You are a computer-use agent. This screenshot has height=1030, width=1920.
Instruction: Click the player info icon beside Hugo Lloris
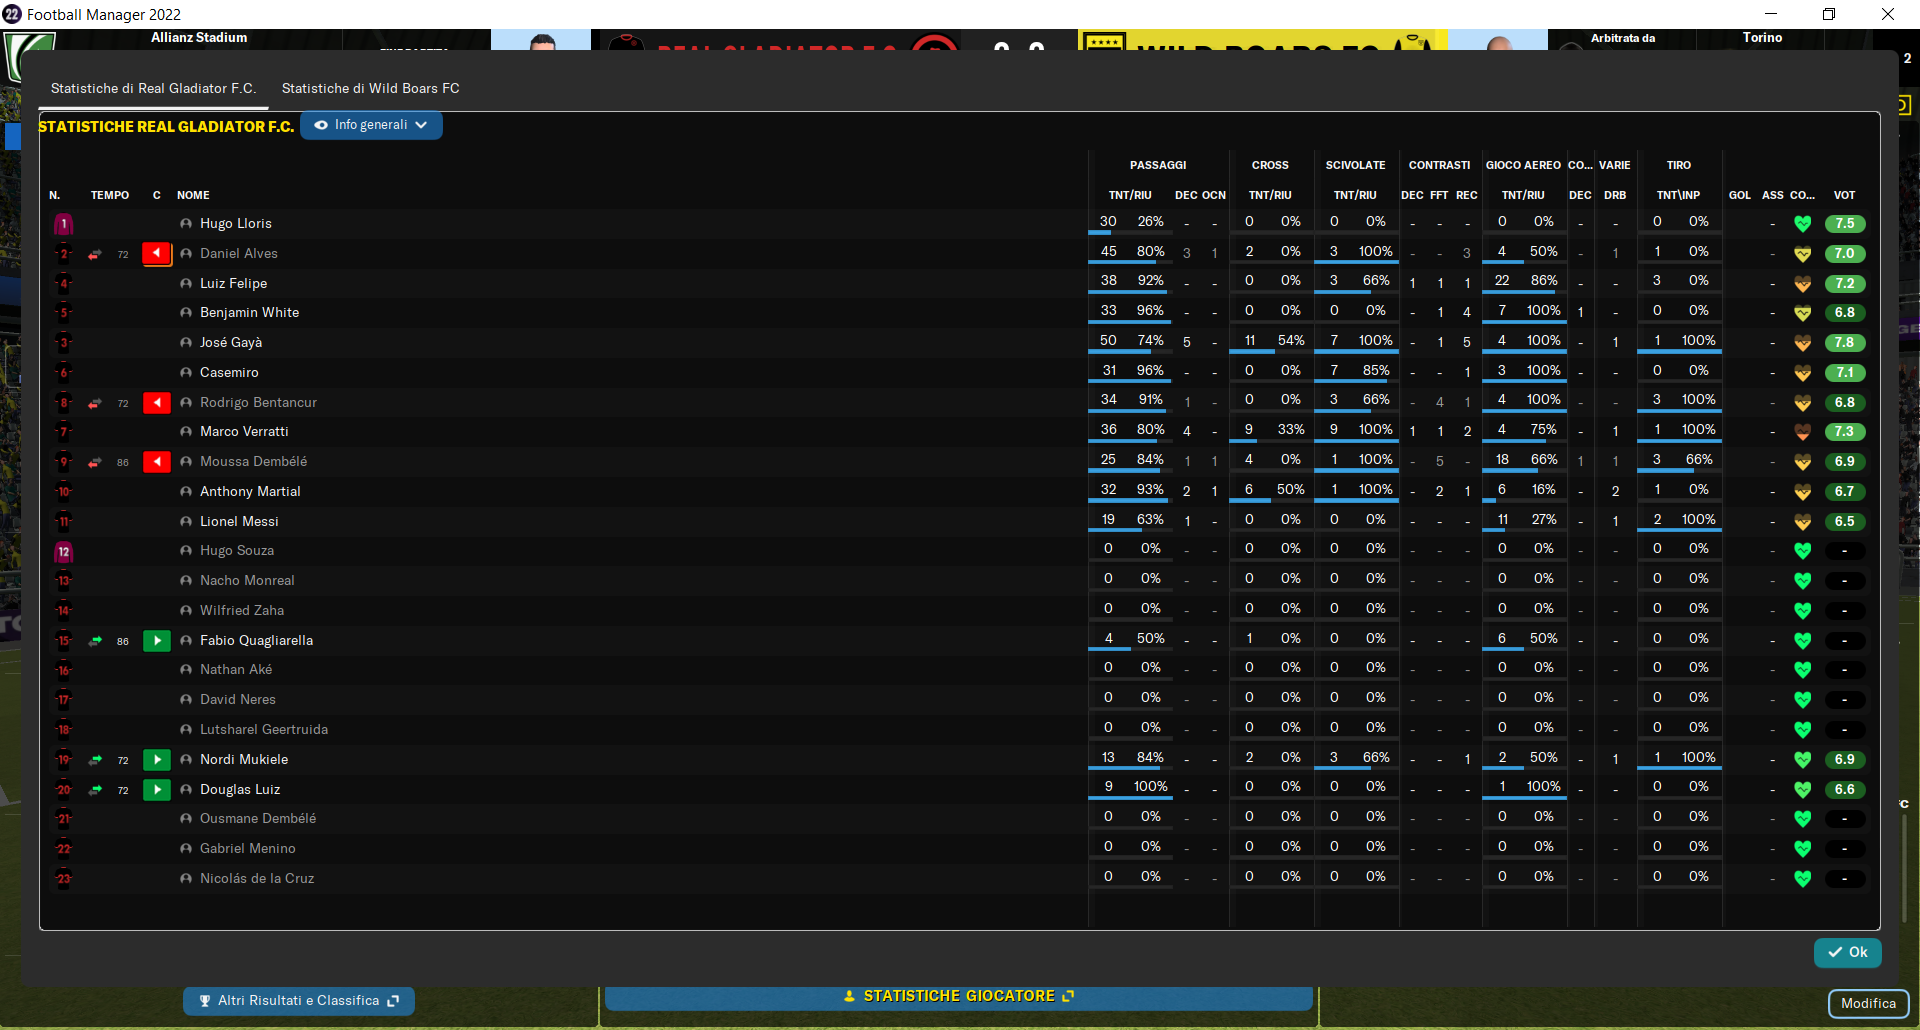(x=186, y=224)
